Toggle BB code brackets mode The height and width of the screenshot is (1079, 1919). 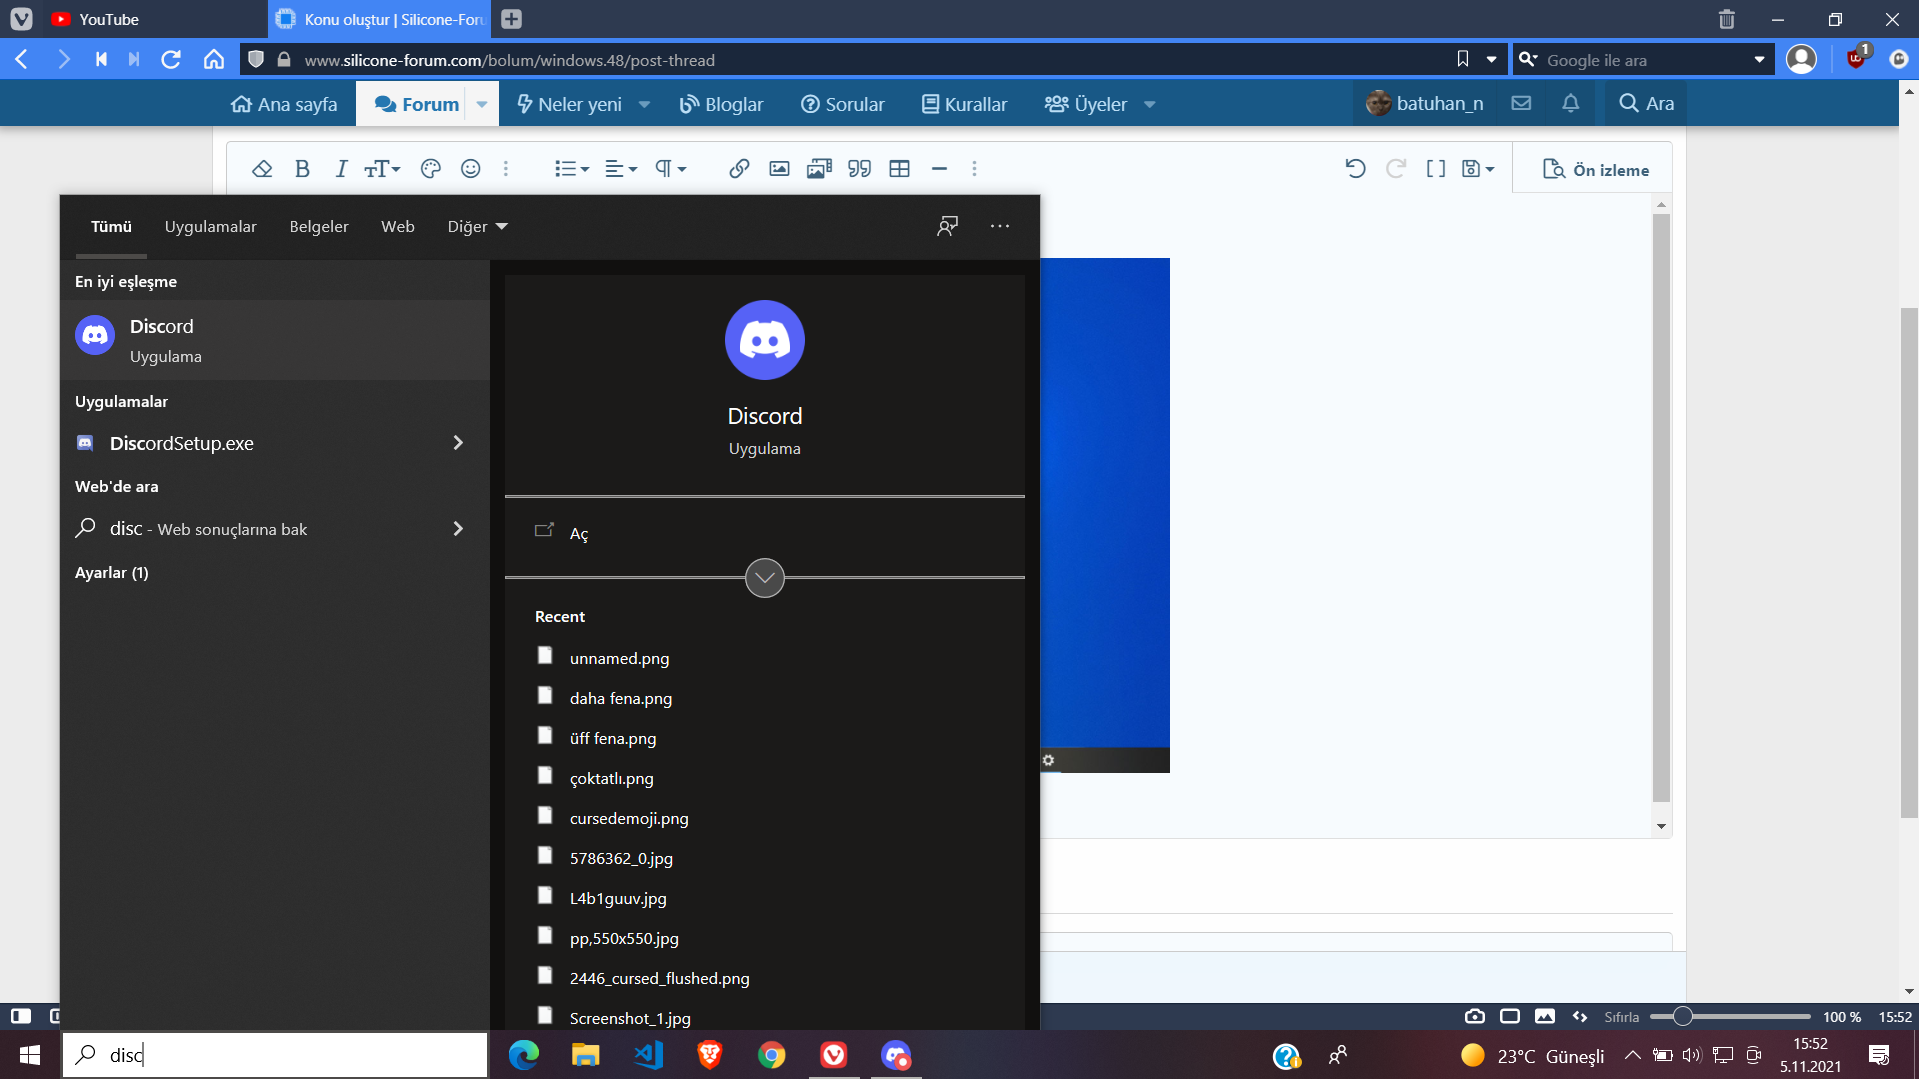point(1436,169)
